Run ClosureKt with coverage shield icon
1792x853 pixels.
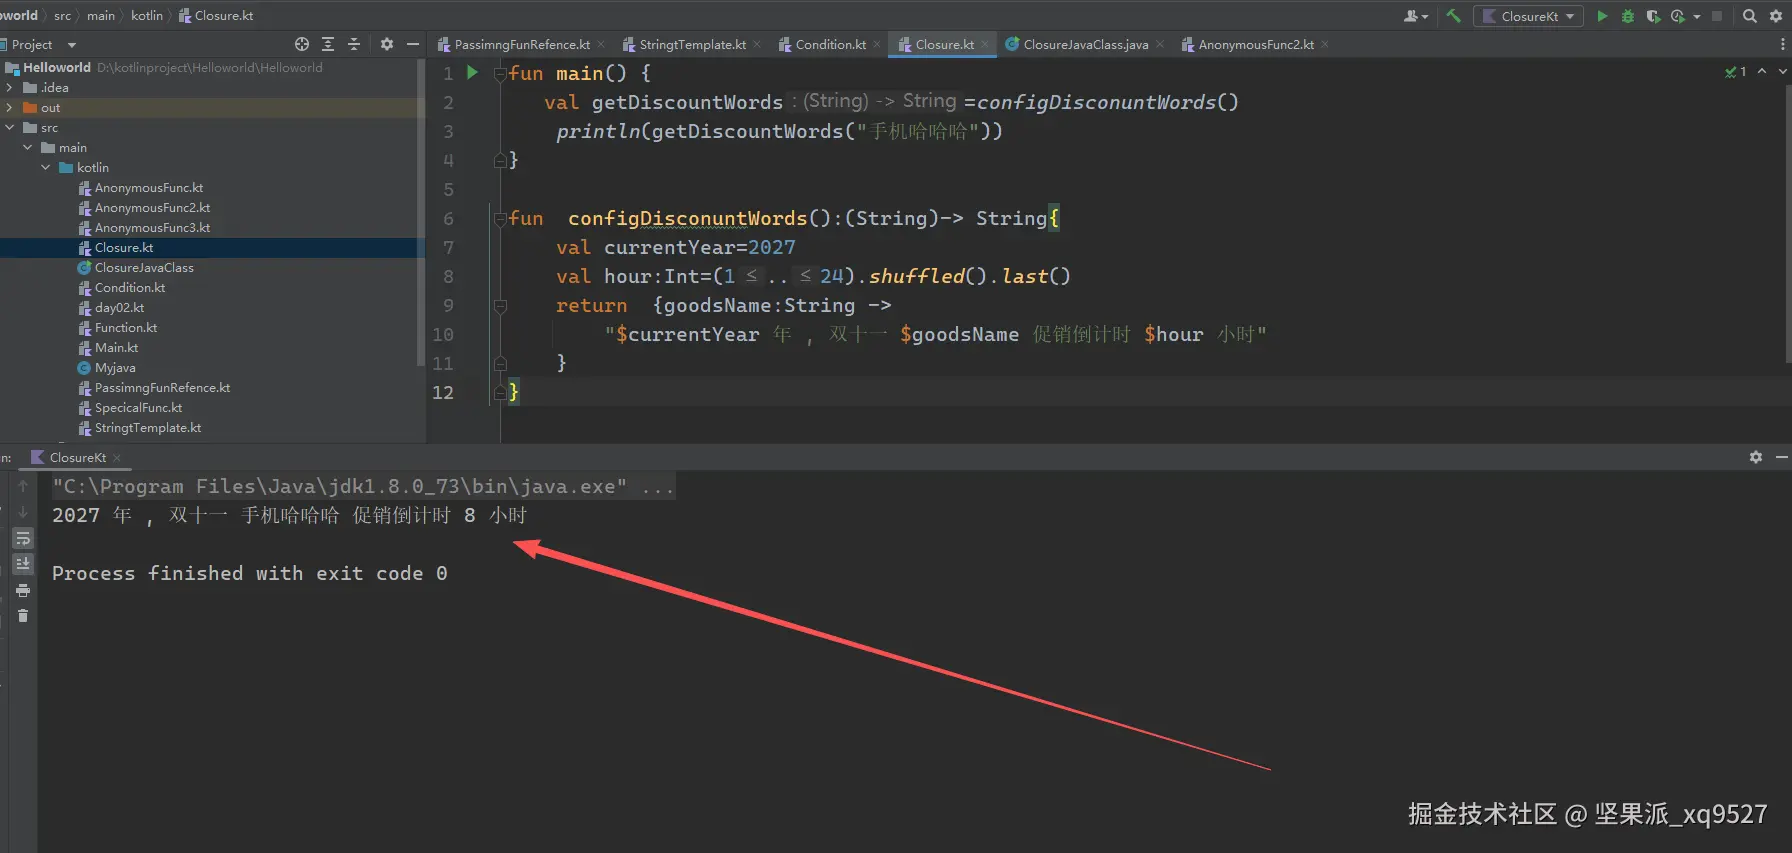[x=1653, y=16]
